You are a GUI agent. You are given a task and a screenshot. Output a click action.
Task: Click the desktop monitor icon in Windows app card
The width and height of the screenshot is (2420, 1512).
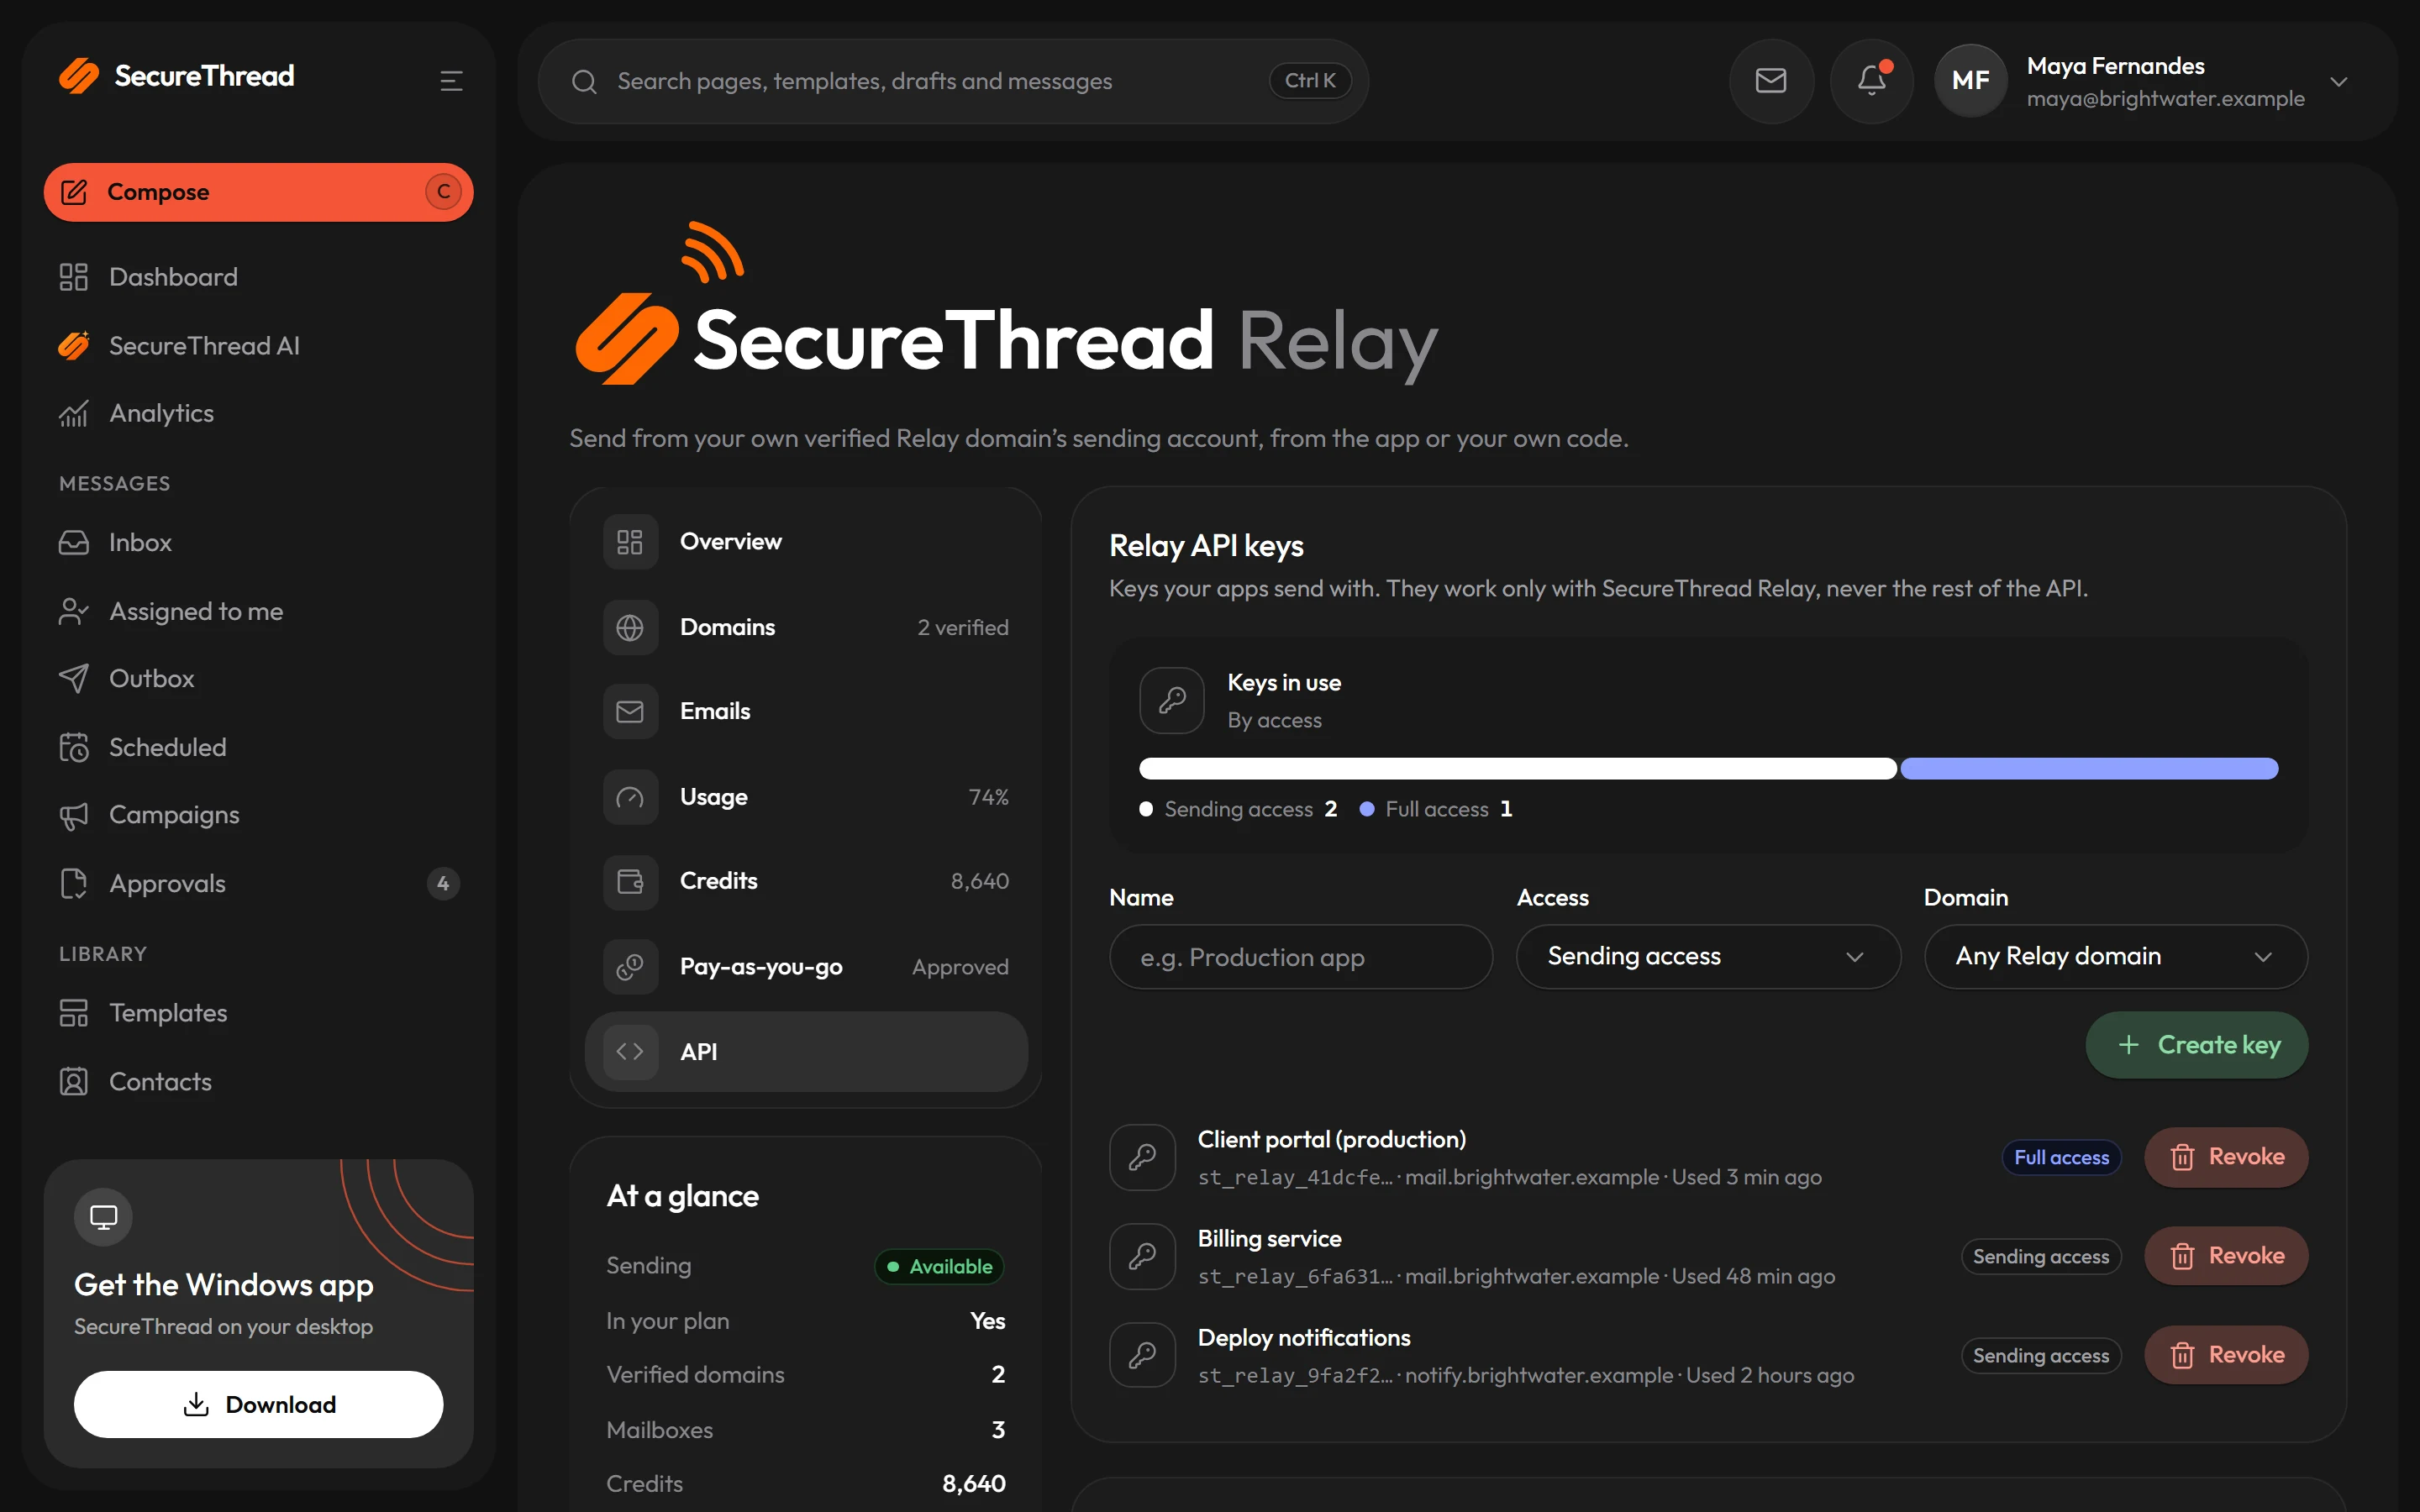103,1217
